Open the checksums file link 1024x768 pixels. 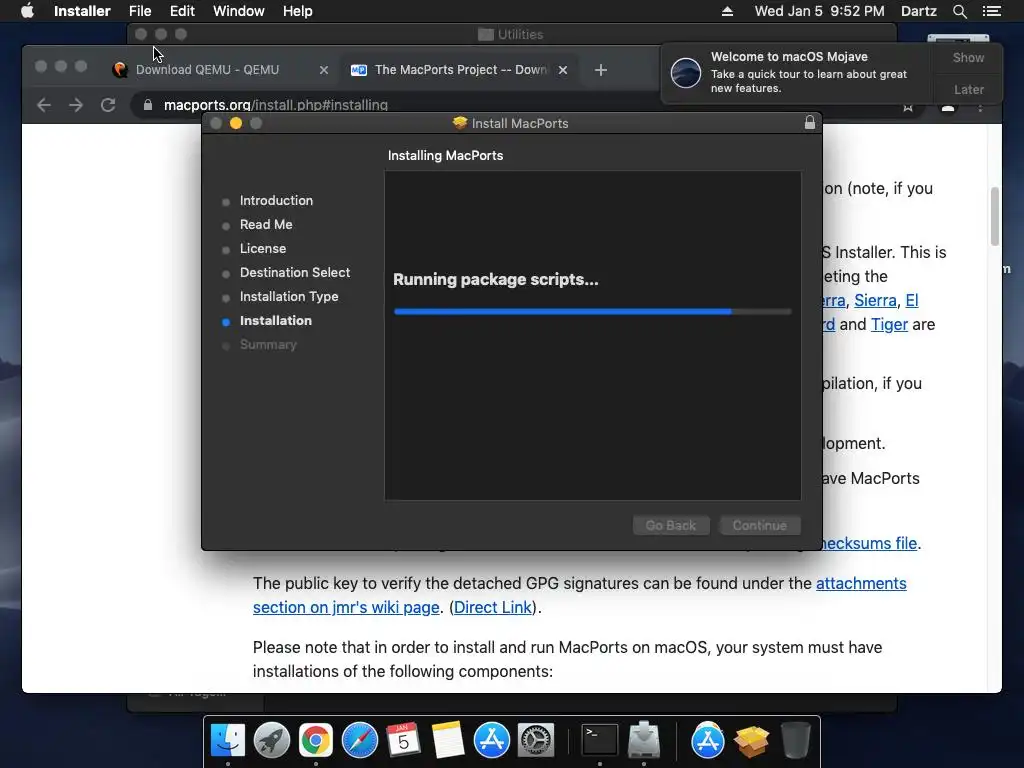[x=869, y=543]
